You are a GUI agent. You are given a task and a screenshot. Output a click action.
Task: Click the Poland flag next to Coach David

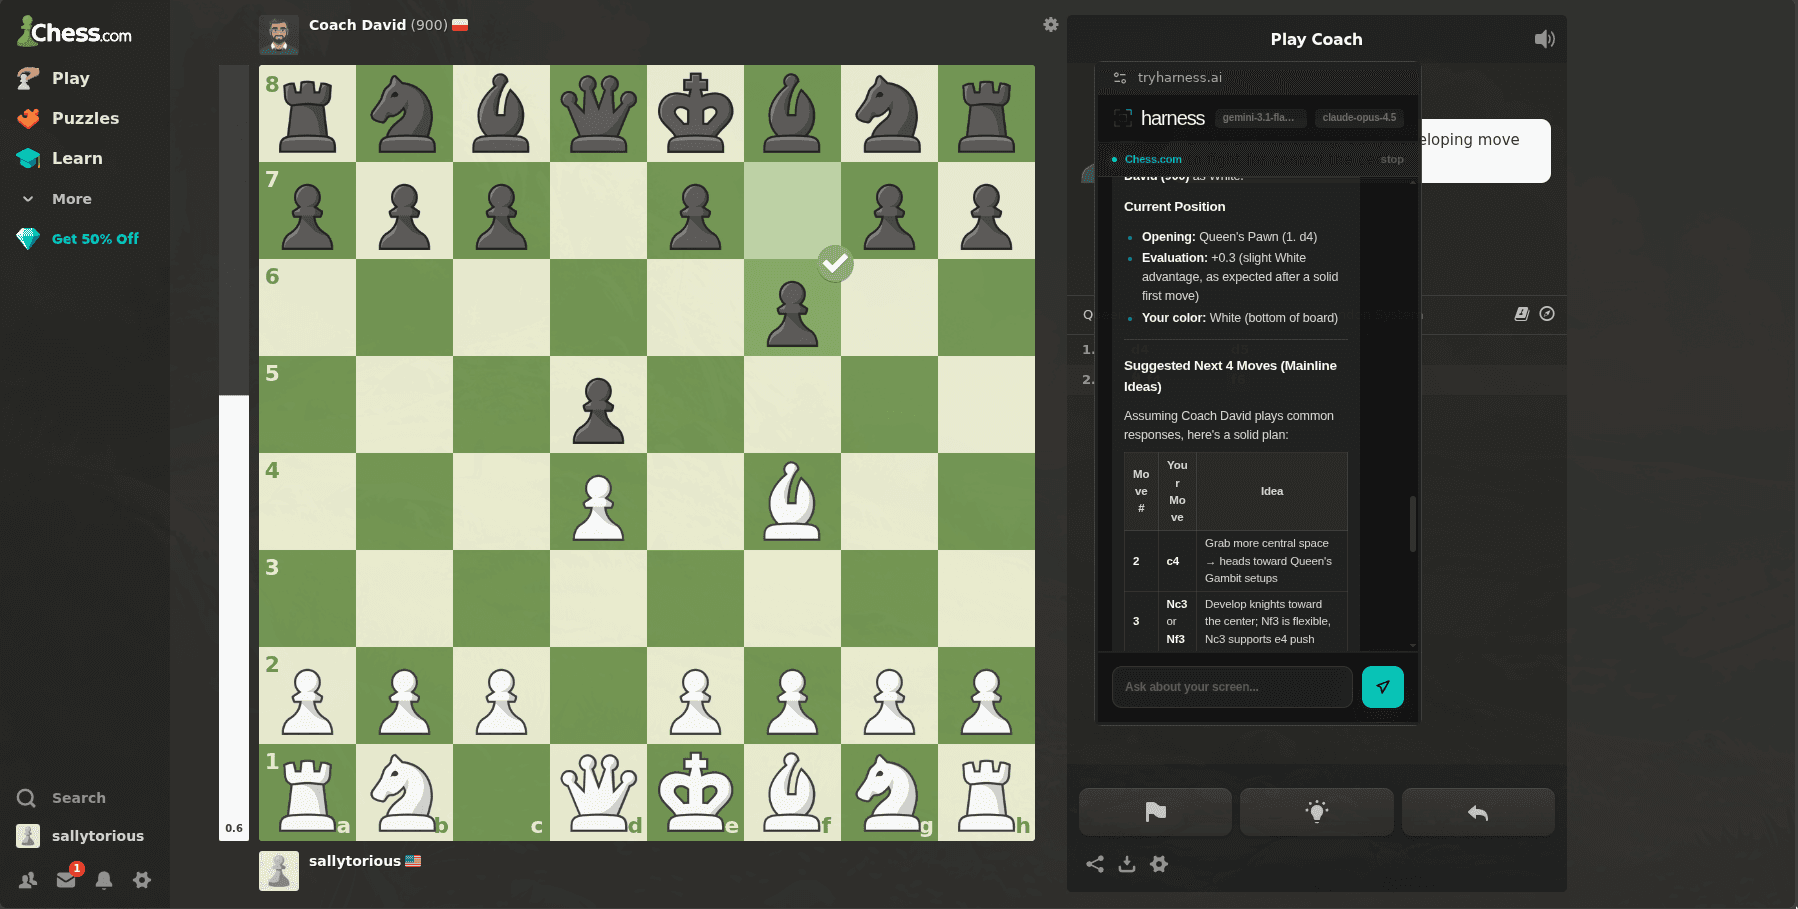(x=460, y=25)
